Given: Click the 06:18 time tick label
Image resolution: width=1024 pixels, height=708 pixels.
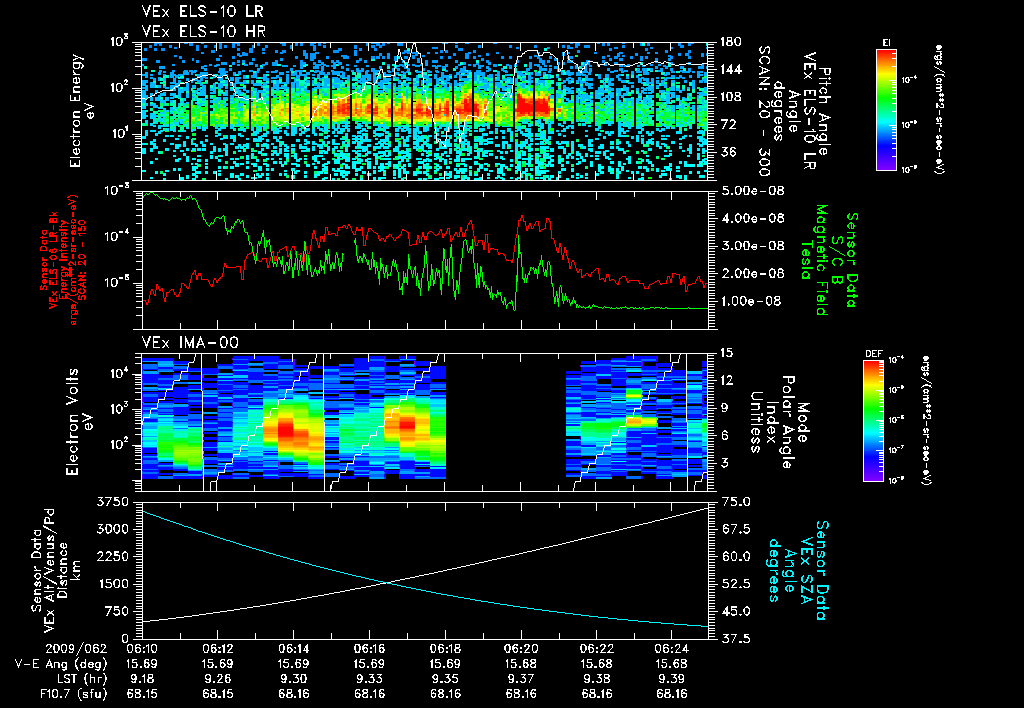Looking at the screenshot, I should point(445,649).
